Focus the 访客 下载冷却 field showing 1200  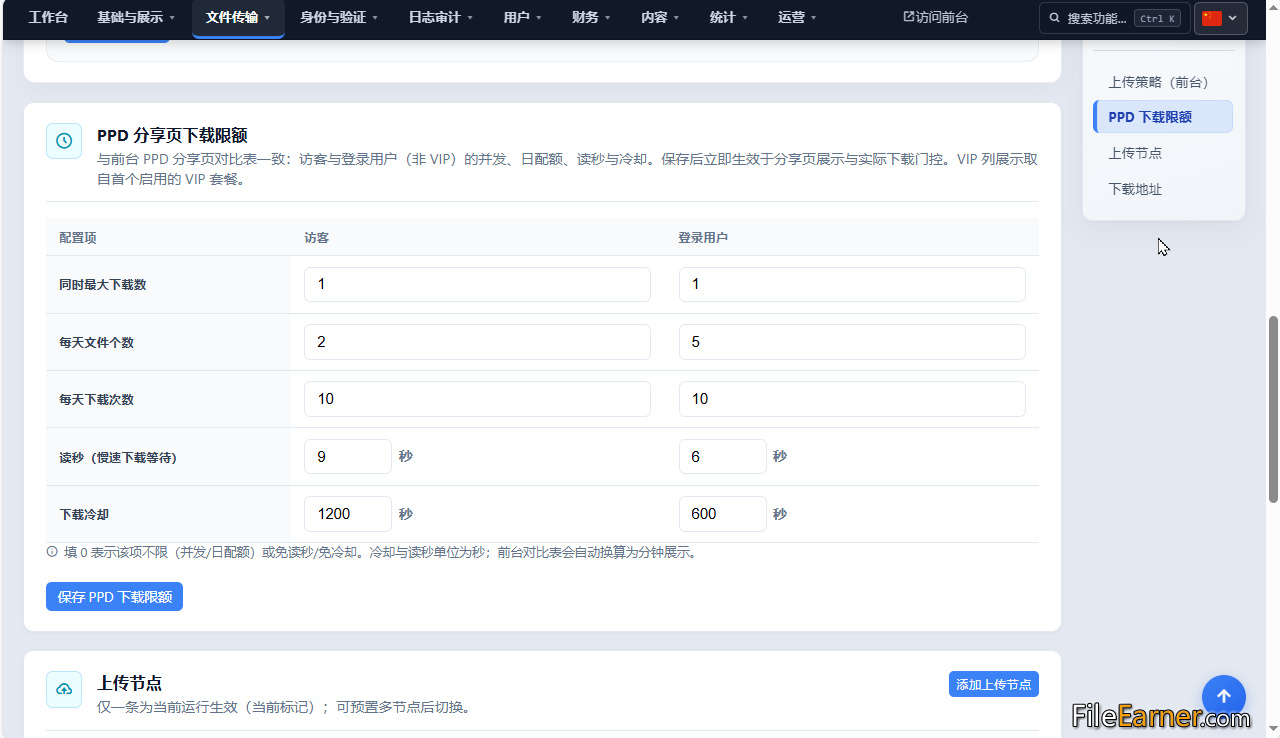[348, 514]
